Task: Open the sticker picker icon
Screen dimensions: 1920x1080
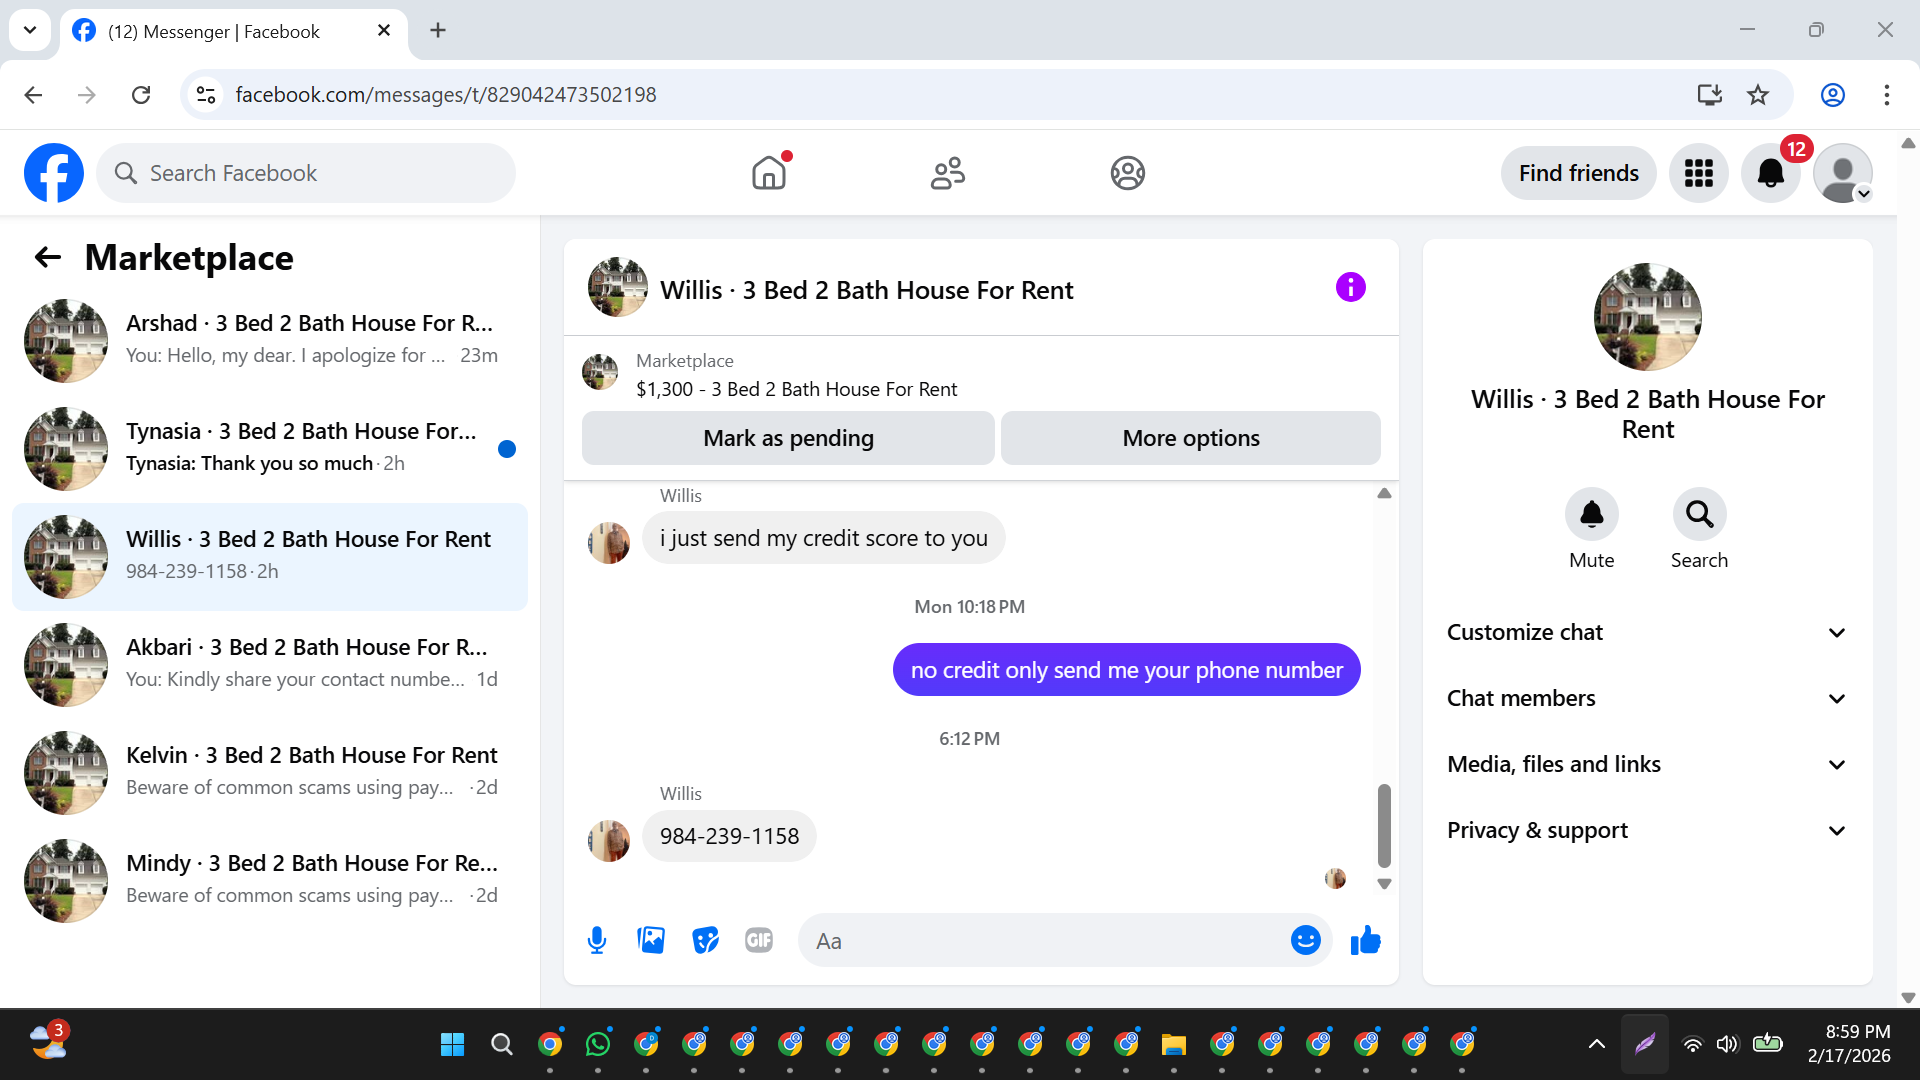Action: tap(705, 940)
